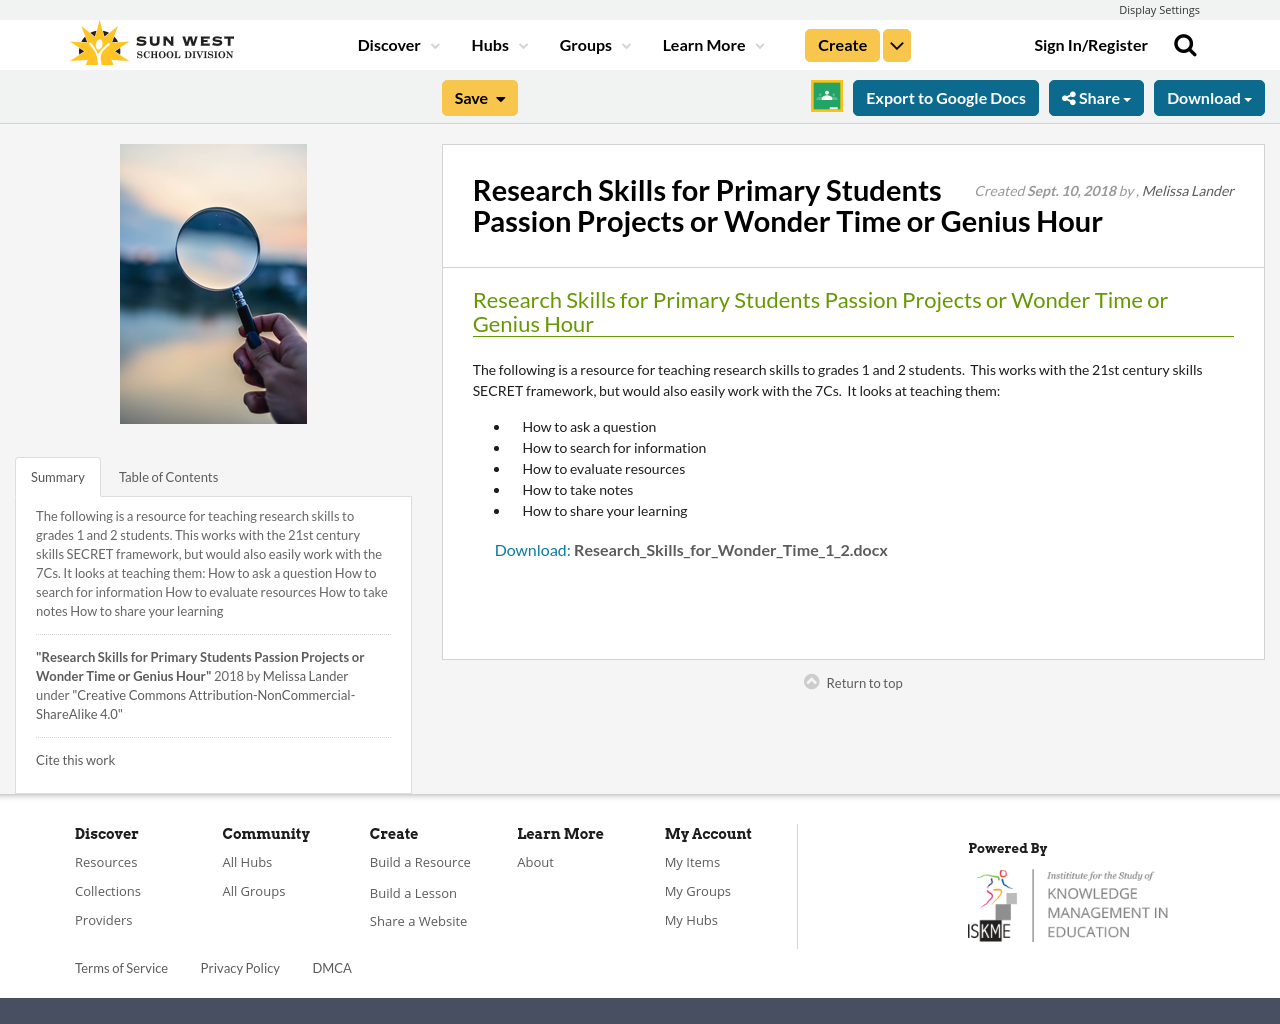Switch to the Table of Contents tab
Viewport: 1280px width, 1024px height.
point(168,476)
